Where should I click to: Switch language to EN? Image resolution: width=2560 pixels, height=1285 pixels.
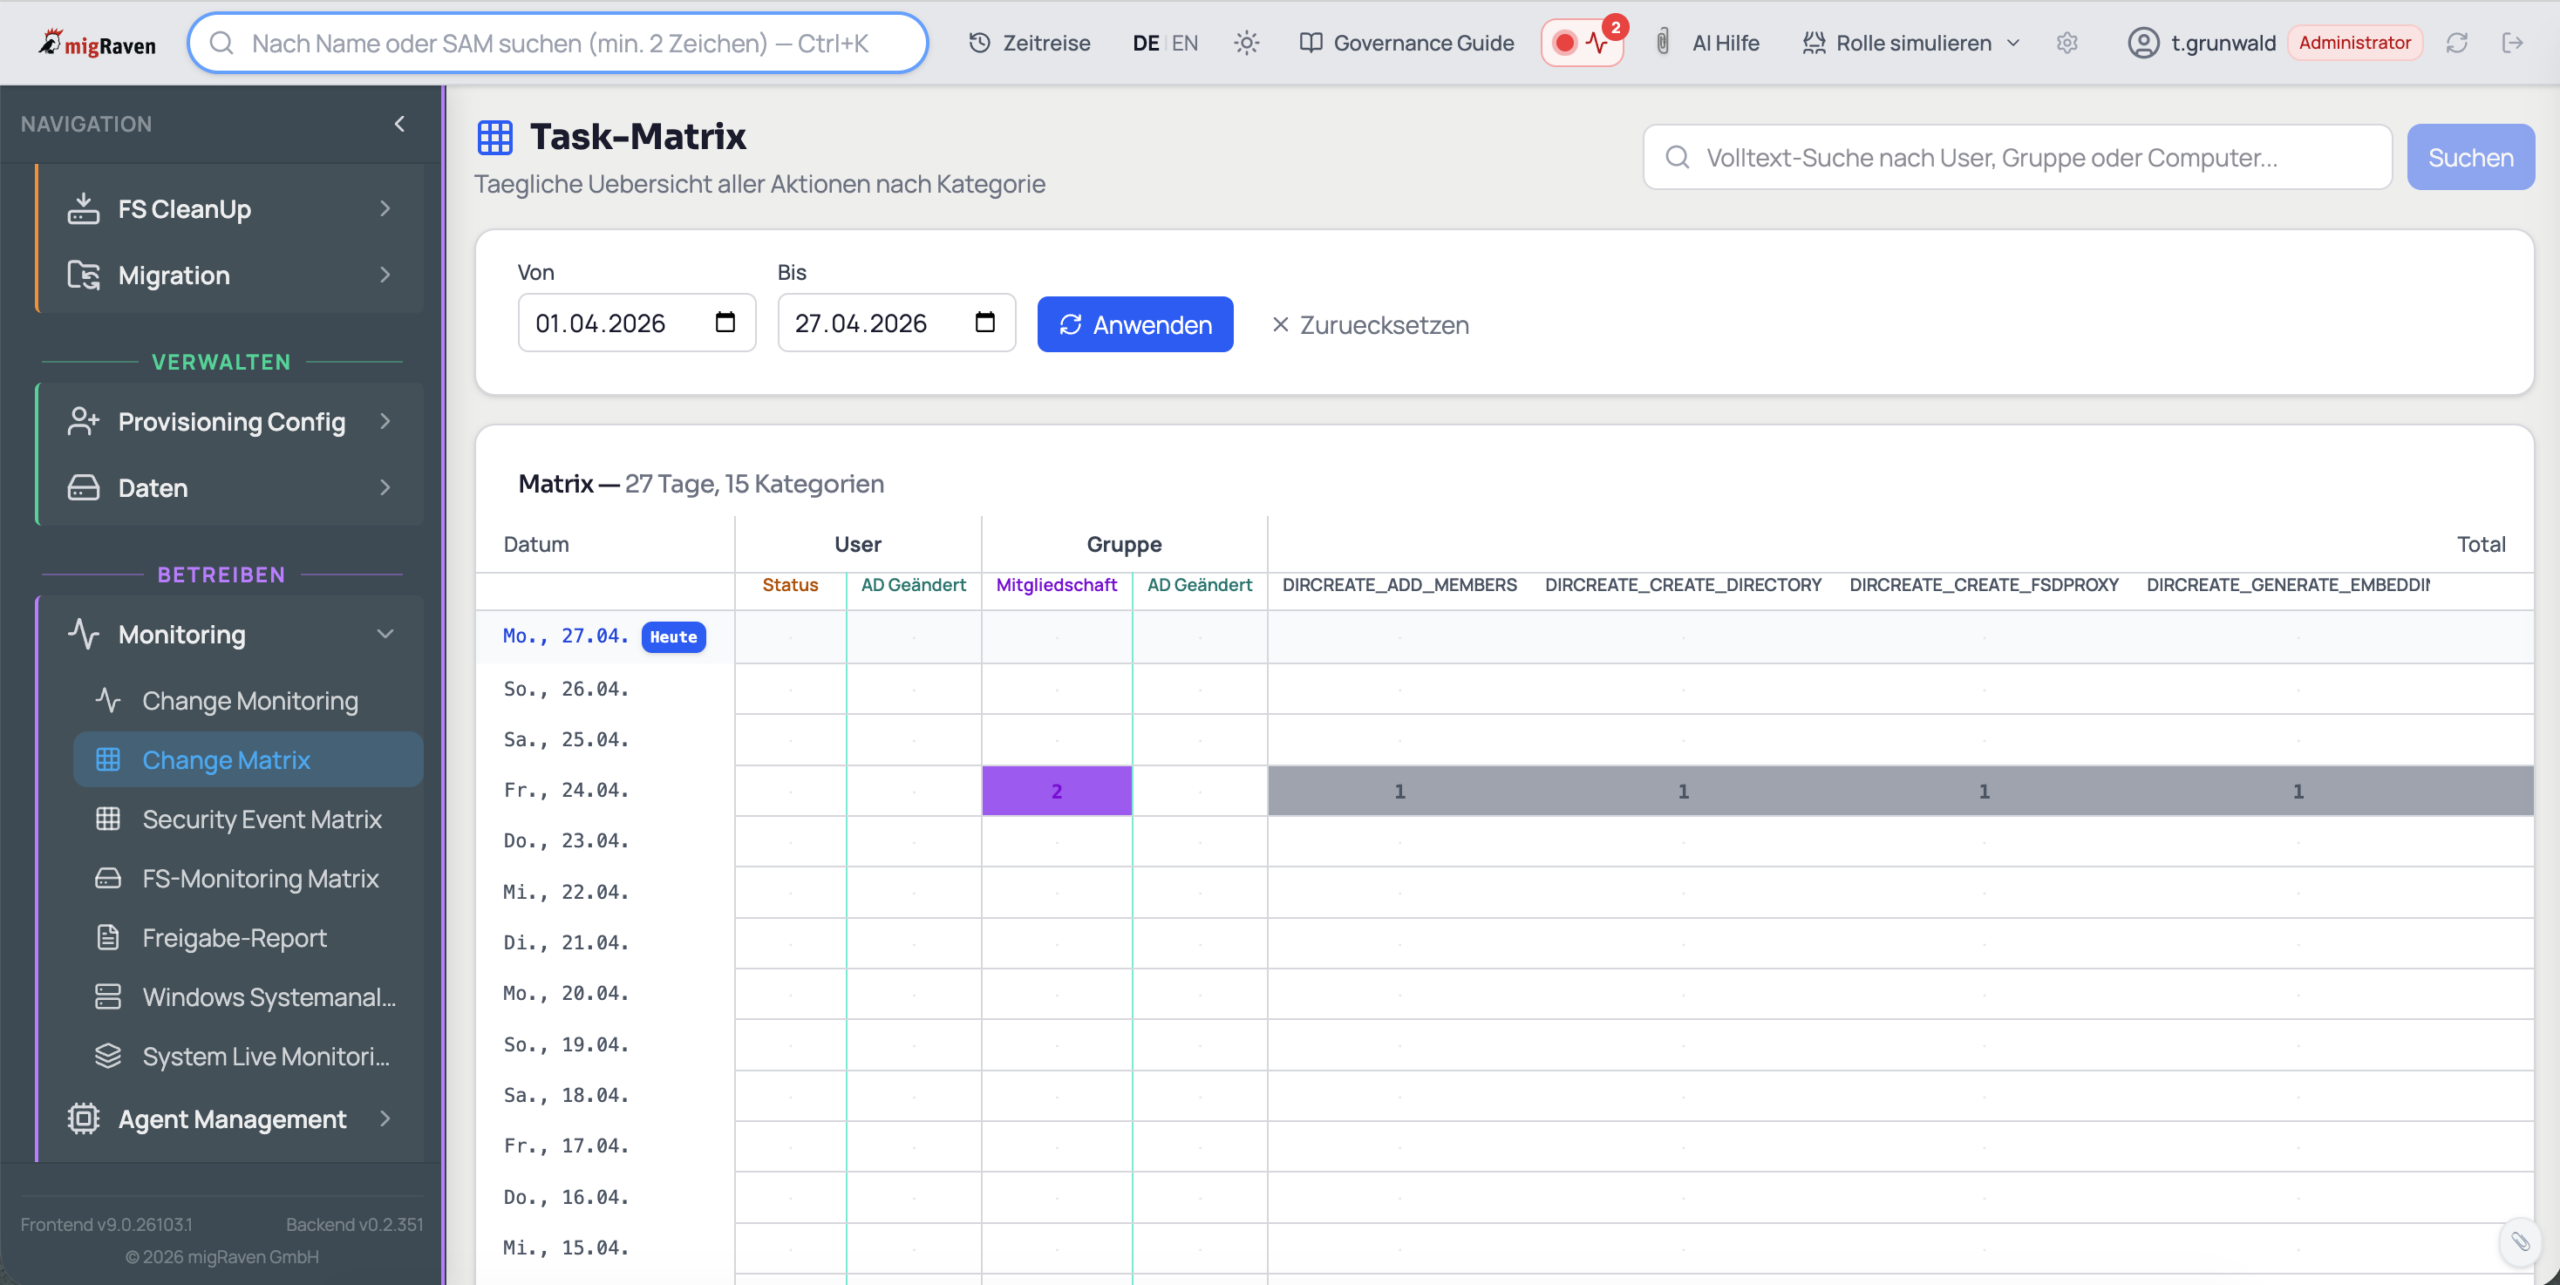tap(1185, 43)
